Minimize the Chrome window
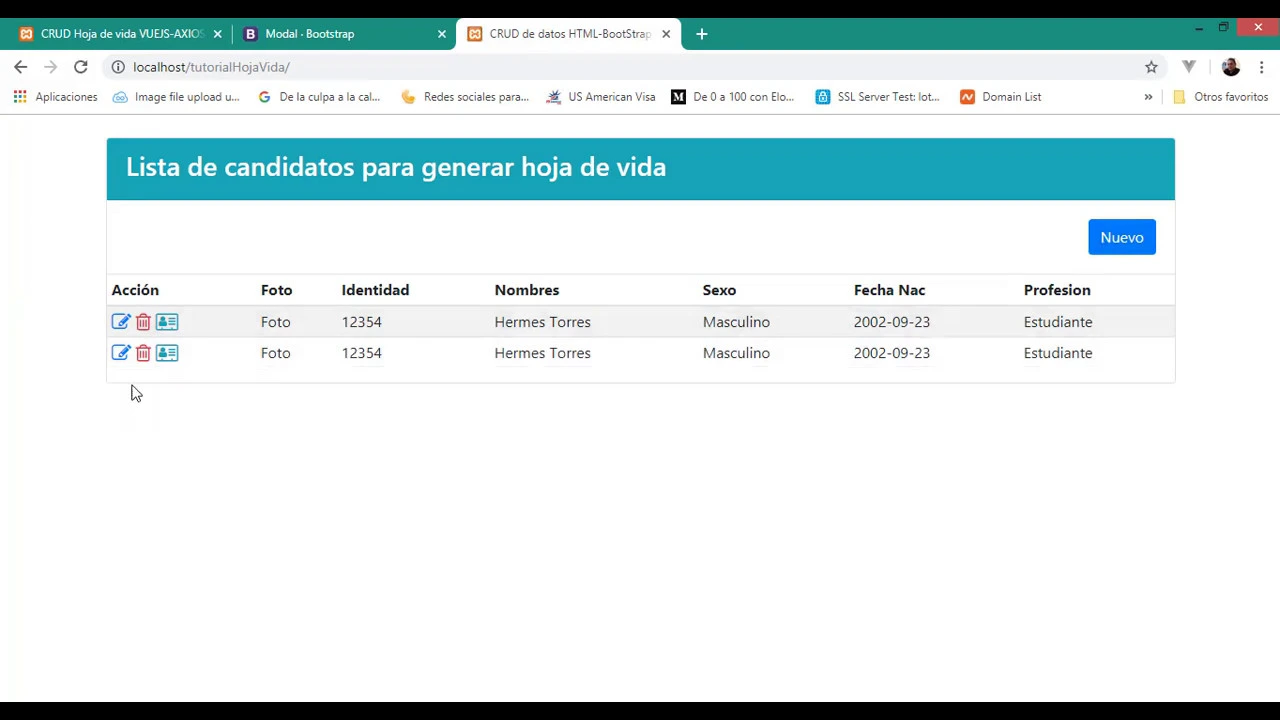This screenshot has height=720, width=1280. point(1199,28)
